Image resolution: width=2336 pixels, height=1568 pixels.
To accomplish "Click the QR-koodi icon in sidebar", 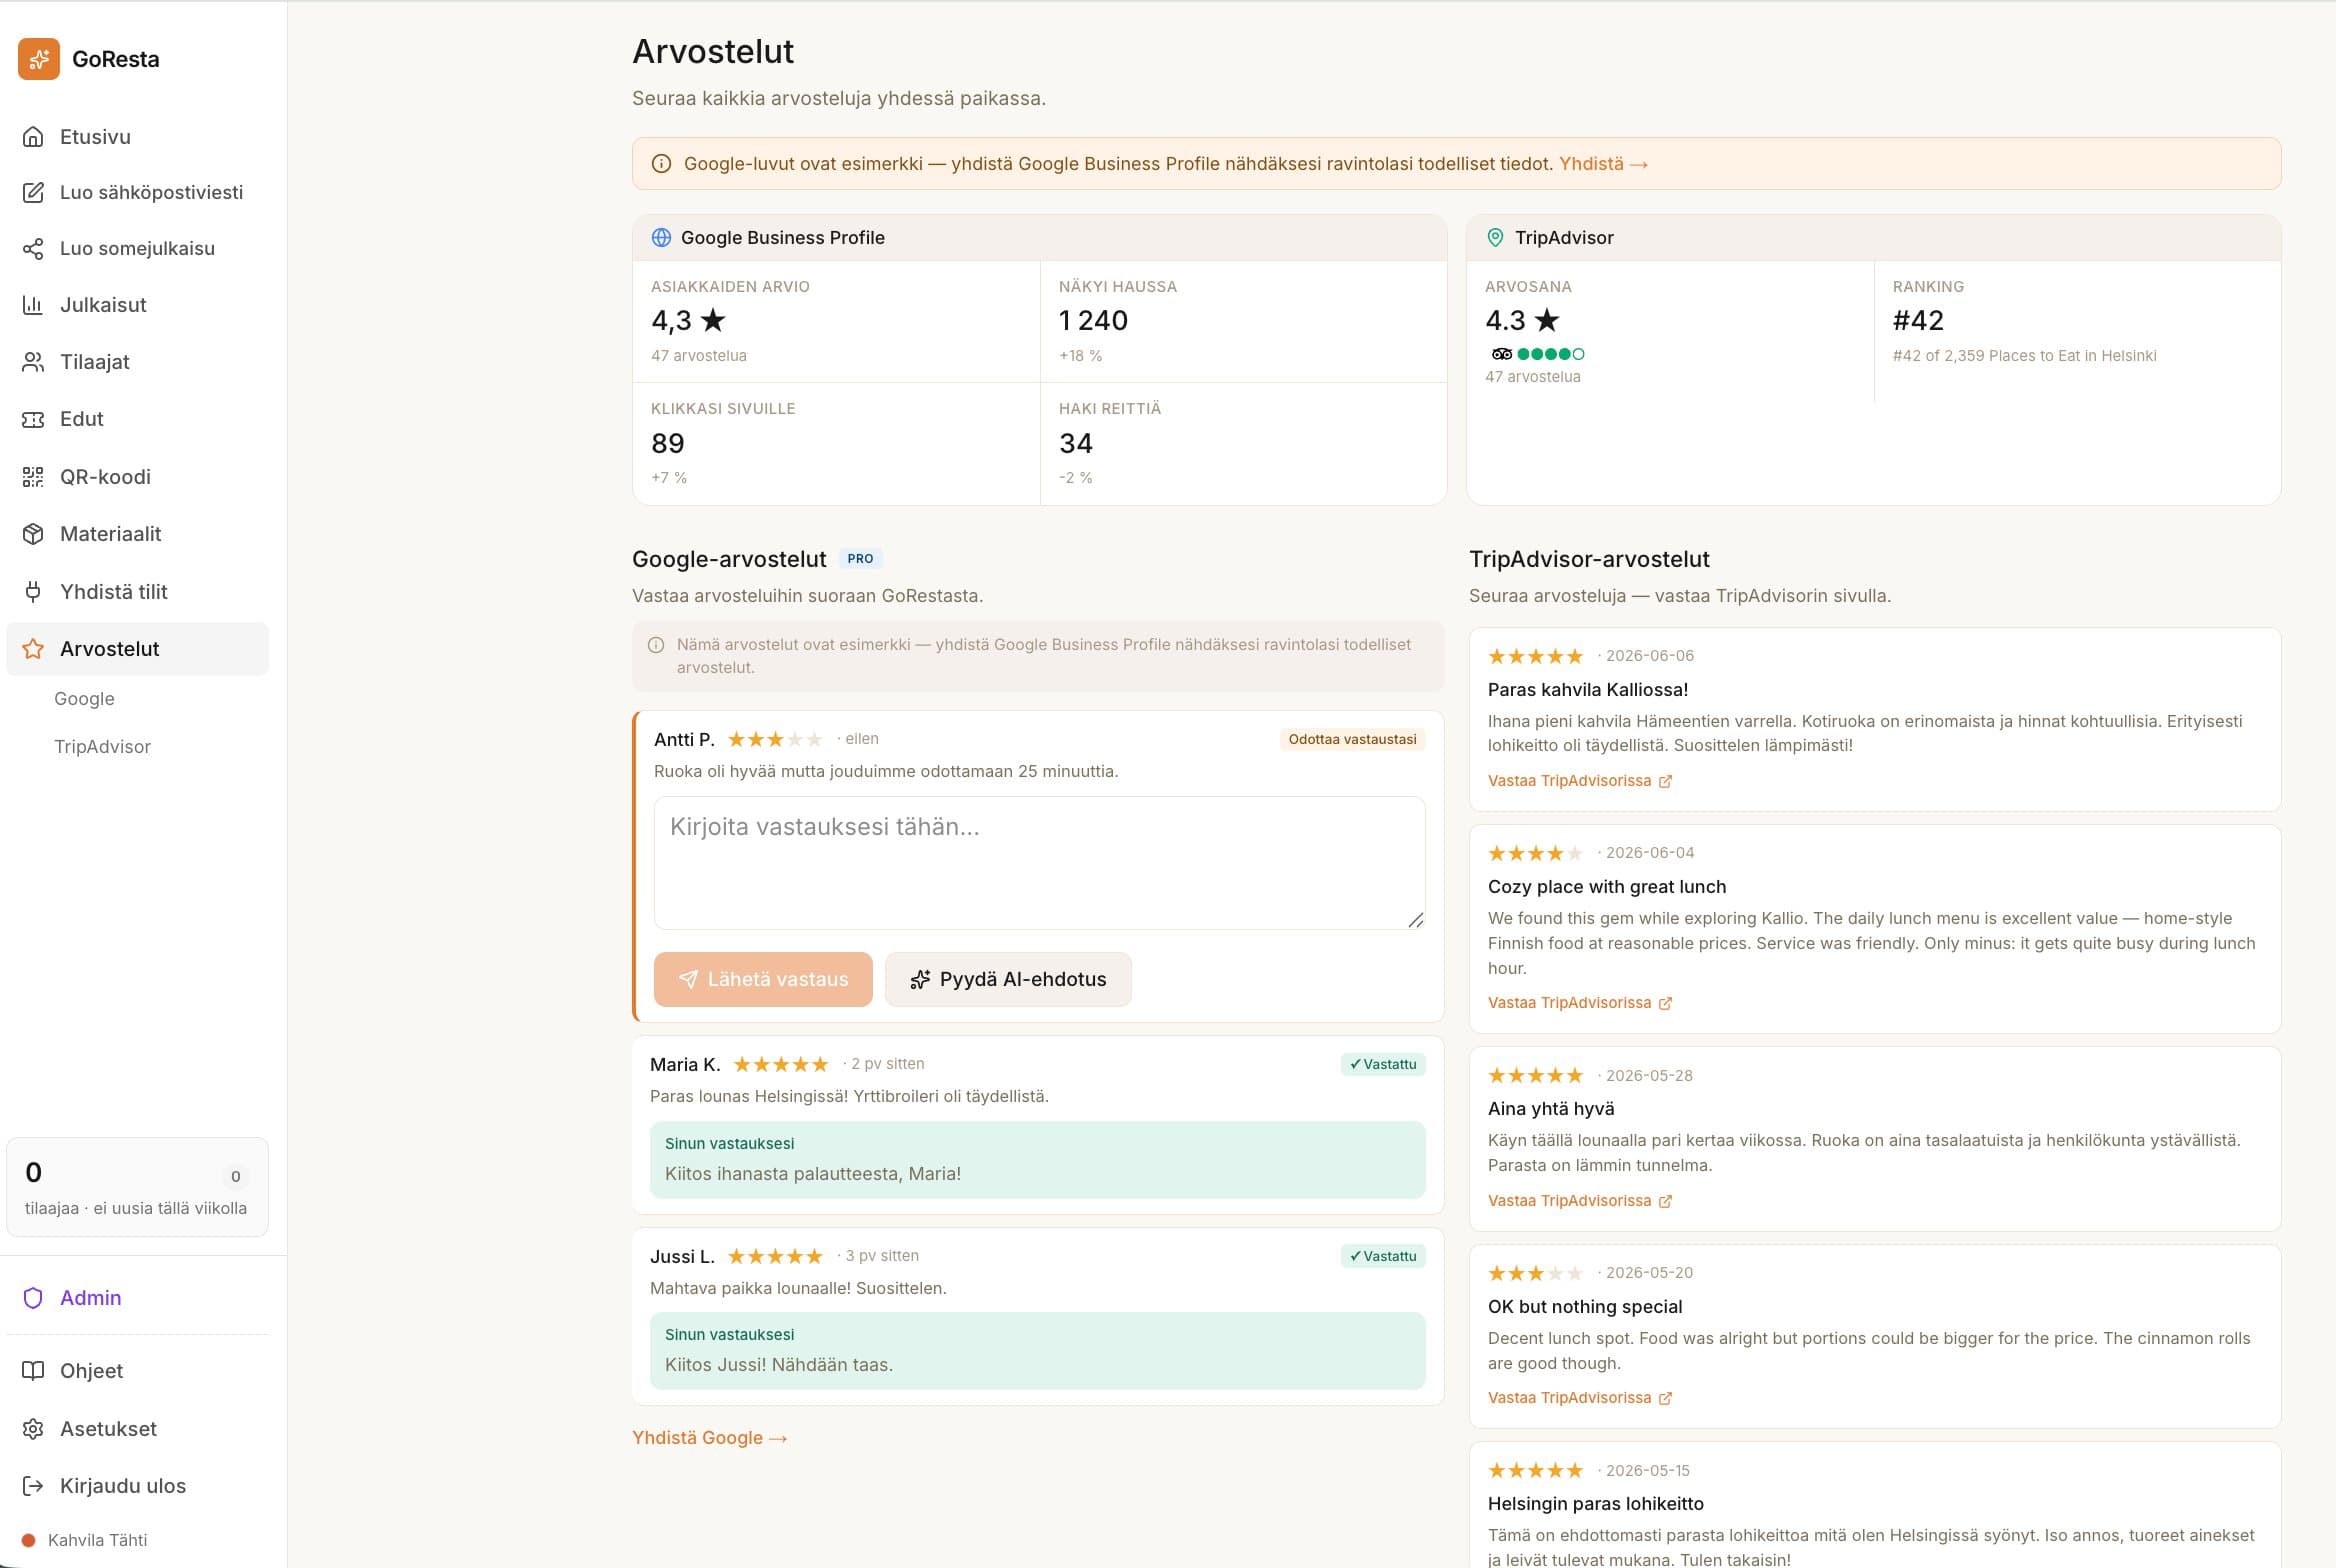I will coord(33,477).
